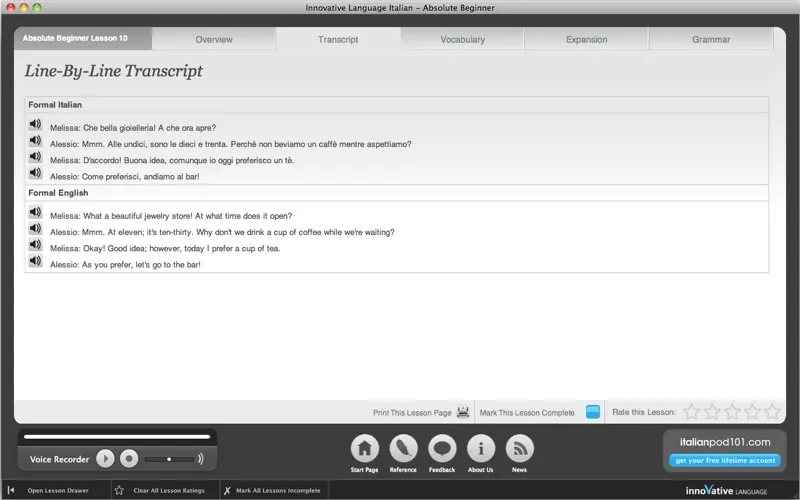
Task: Open the Reference icon
Action: pos(403,449)
